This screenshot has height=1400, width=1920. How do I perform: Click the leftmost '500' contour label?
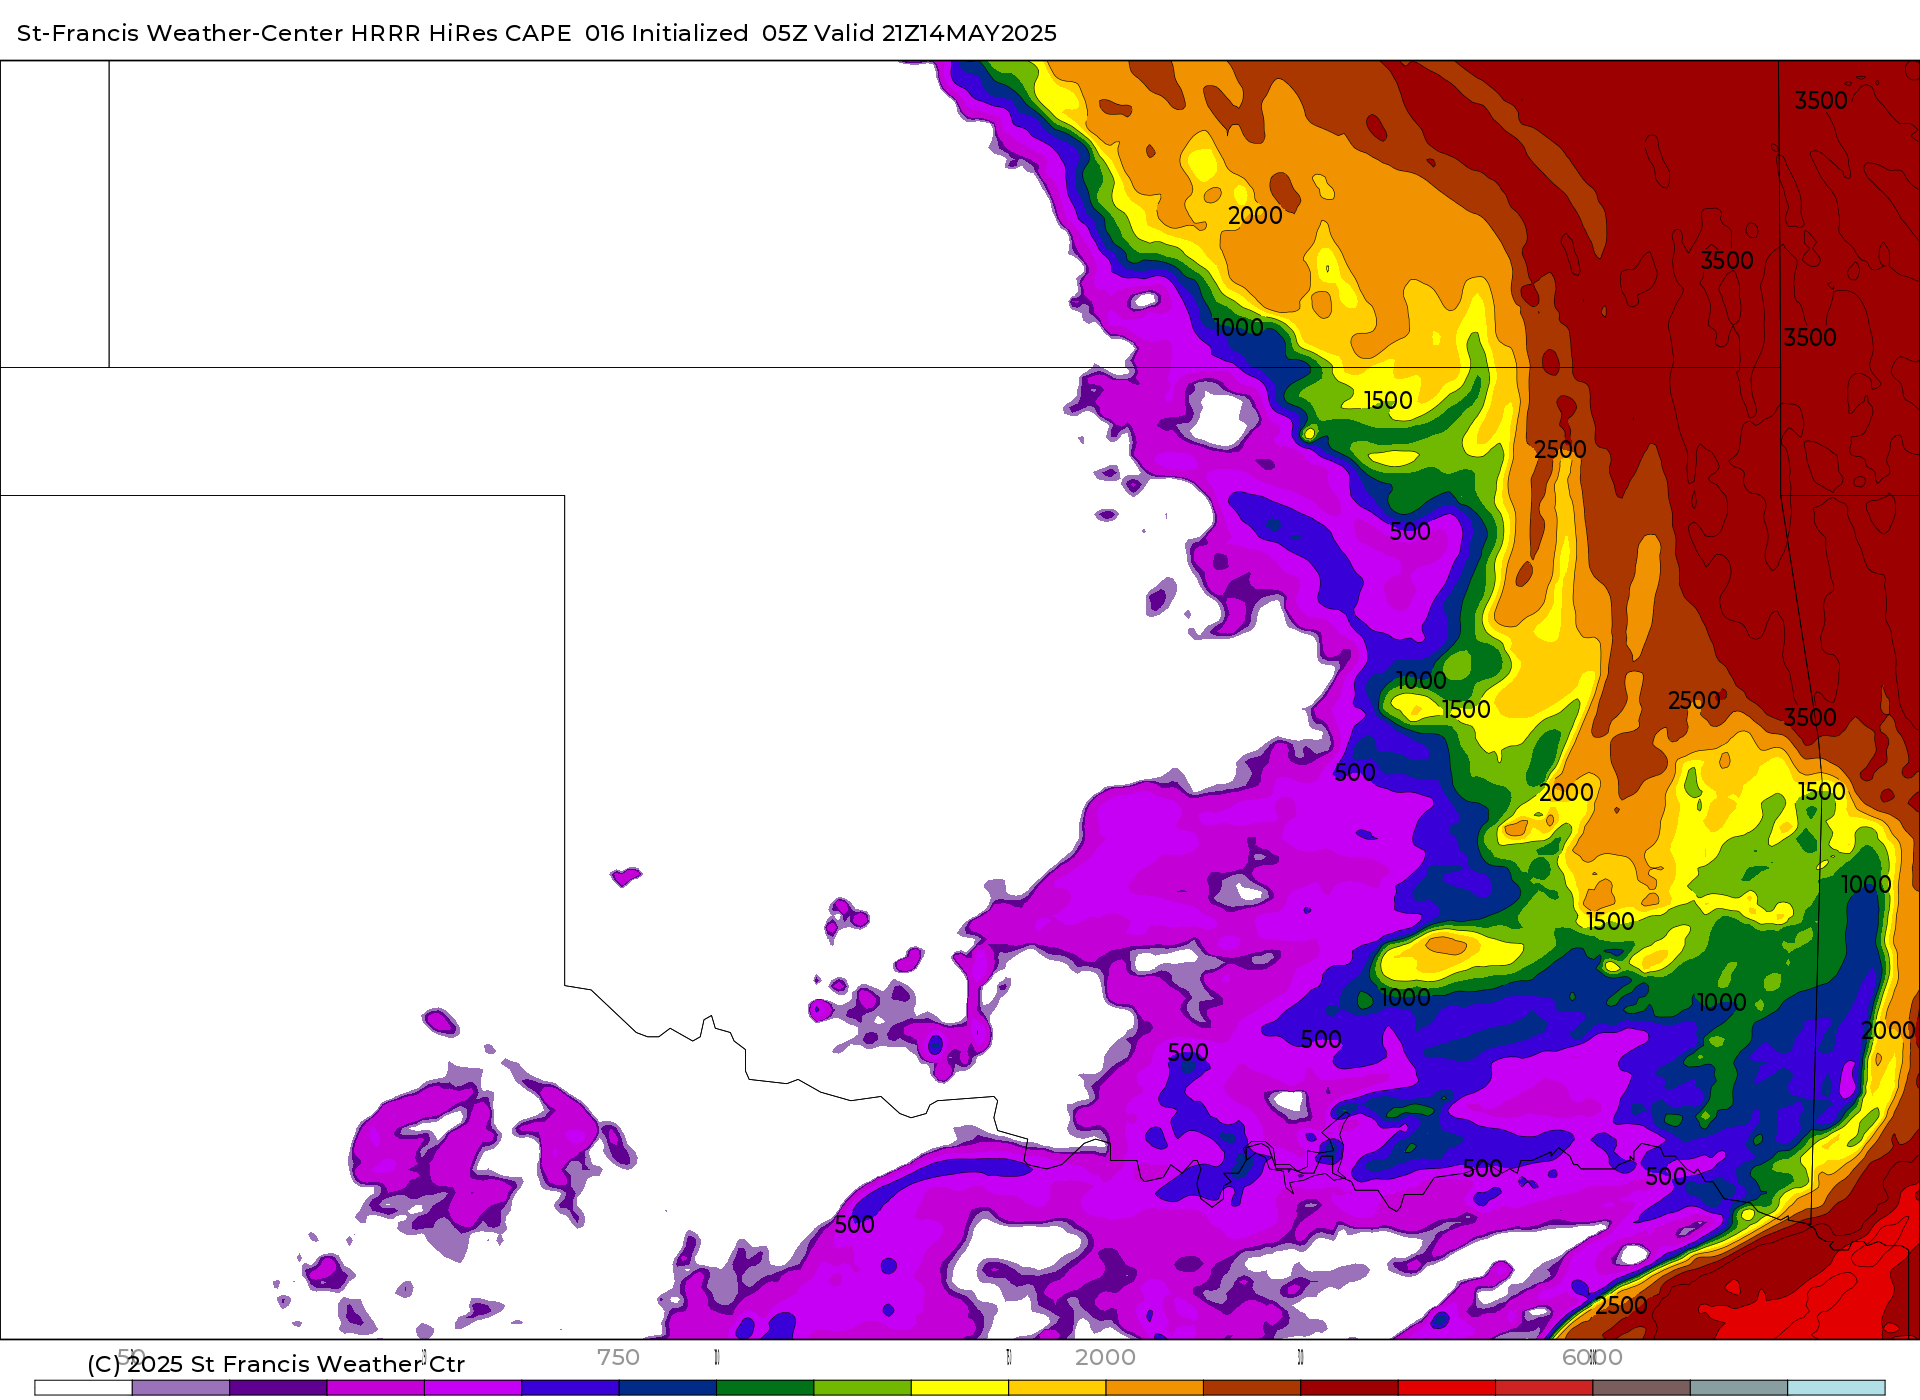854,1224
